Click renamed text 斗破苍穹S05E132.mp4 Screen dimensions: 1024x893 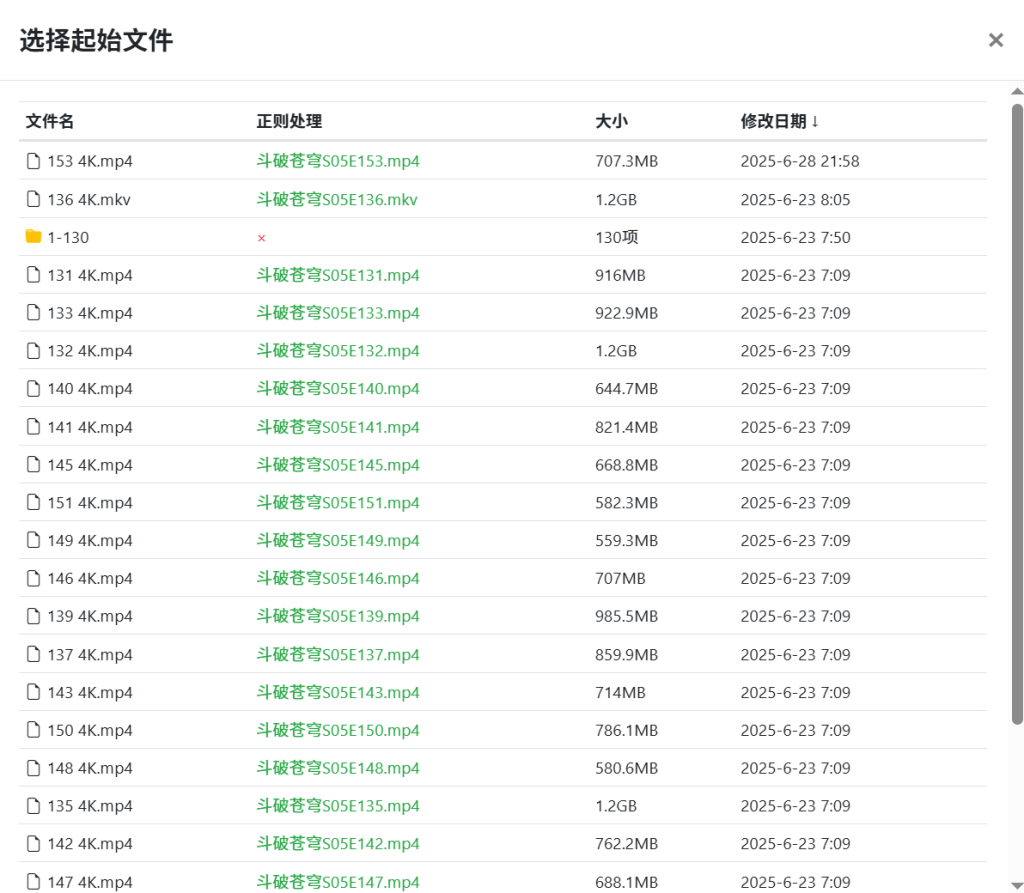click(338, 351)
